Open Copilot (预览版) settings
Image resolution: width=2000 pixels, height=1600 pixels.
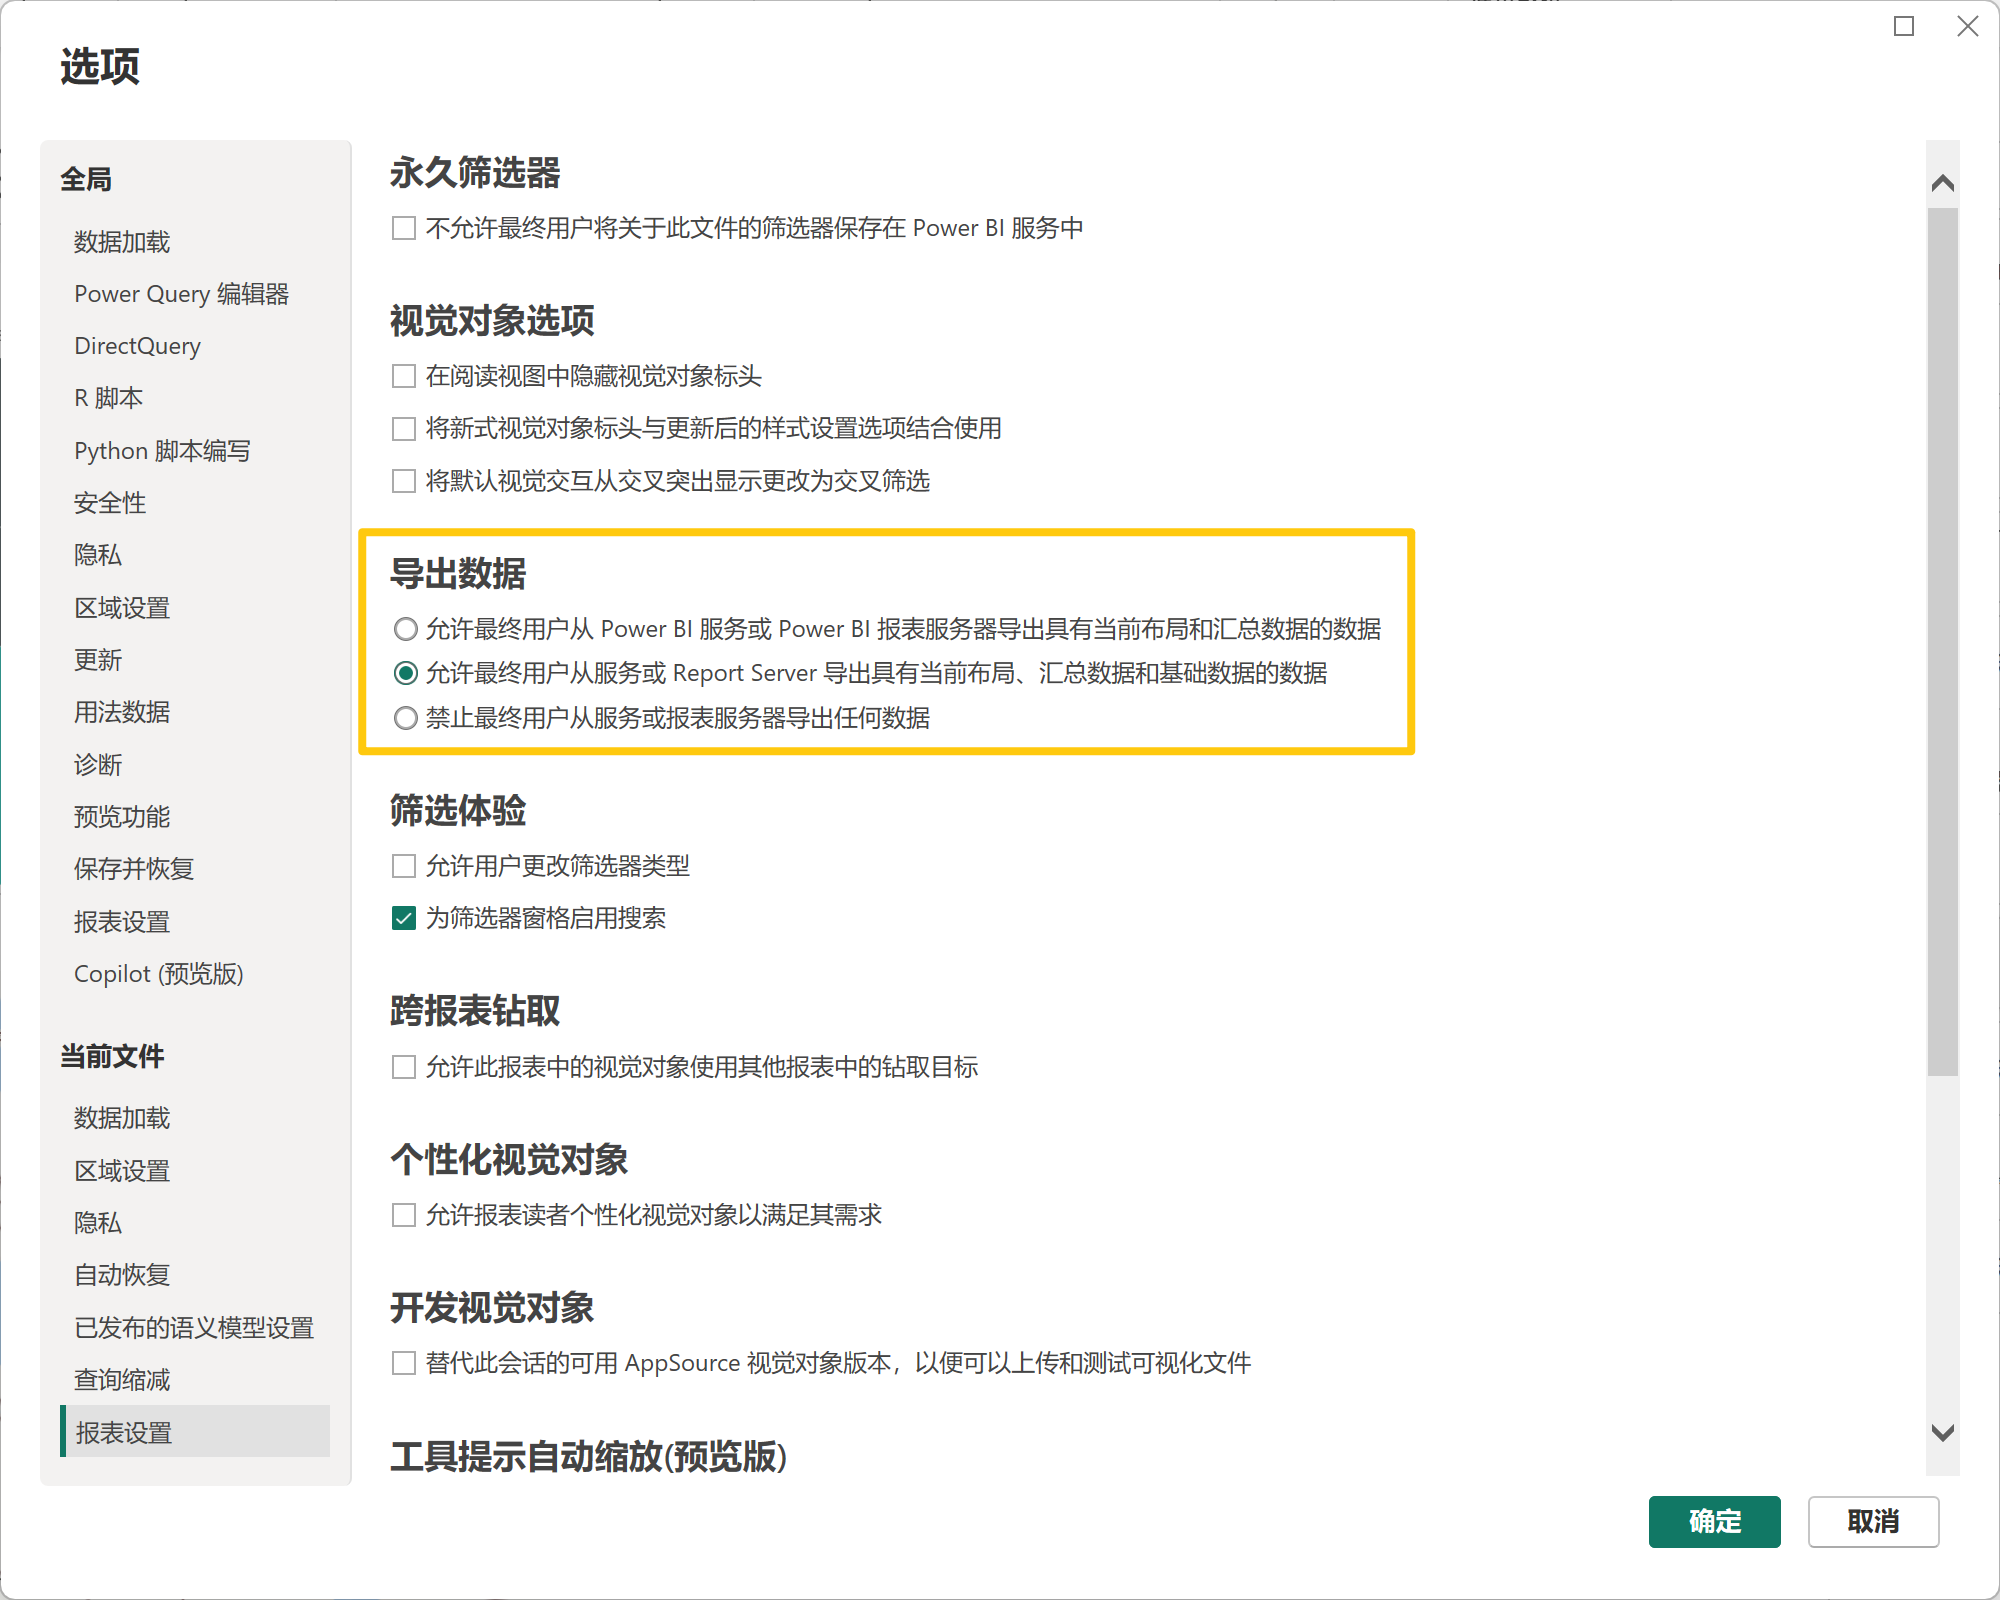159,974
